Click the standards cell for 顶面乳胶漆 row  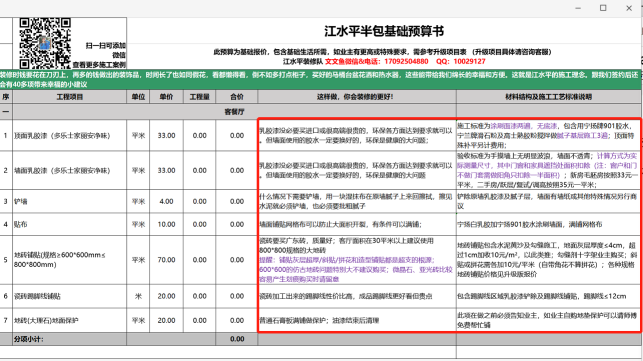pyautogui.click(x=549, y=135)
